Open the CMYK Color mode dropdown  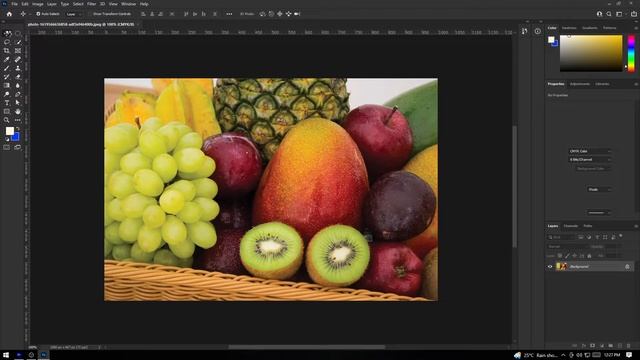[x=590, y=151]
